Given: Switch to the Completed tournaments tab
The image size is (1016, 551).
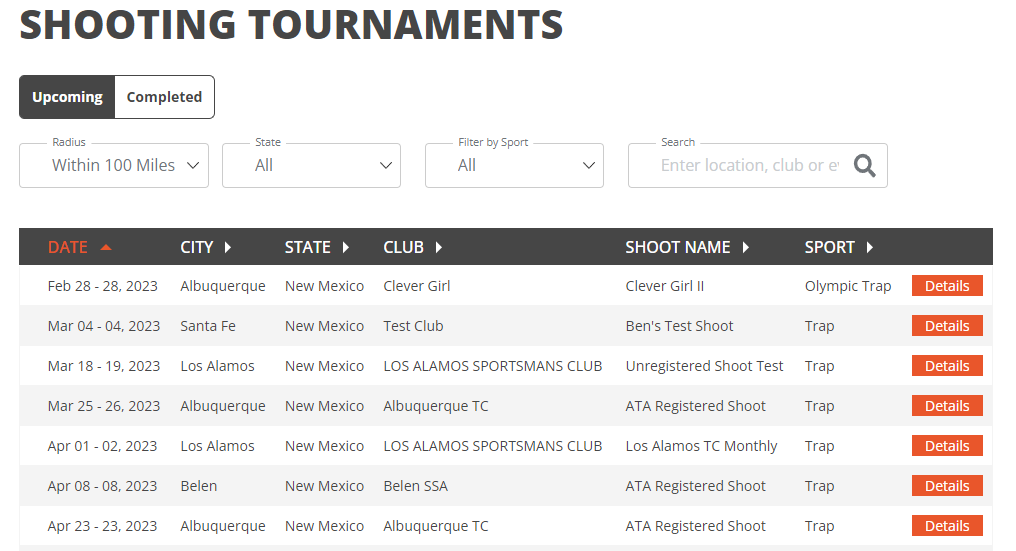Looking at the screenshot, I should click(x=165, y=97).
